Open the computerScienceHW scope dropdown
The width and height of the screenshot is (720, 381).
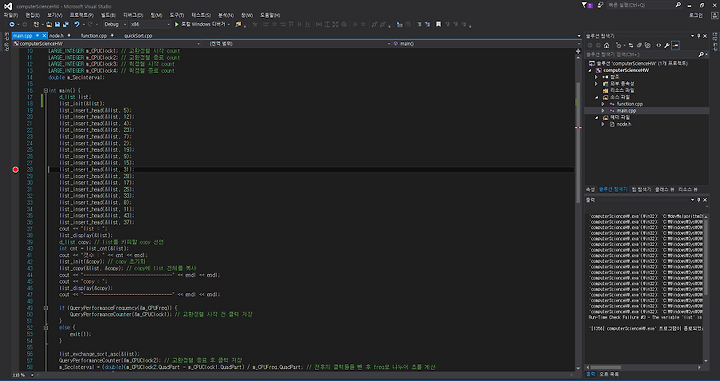pyautogui.click(x=107, y=44)
